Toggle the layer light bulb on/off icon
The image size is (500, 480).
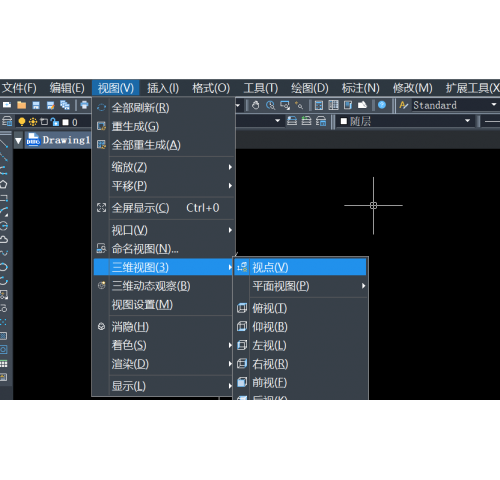click(22, 122)
